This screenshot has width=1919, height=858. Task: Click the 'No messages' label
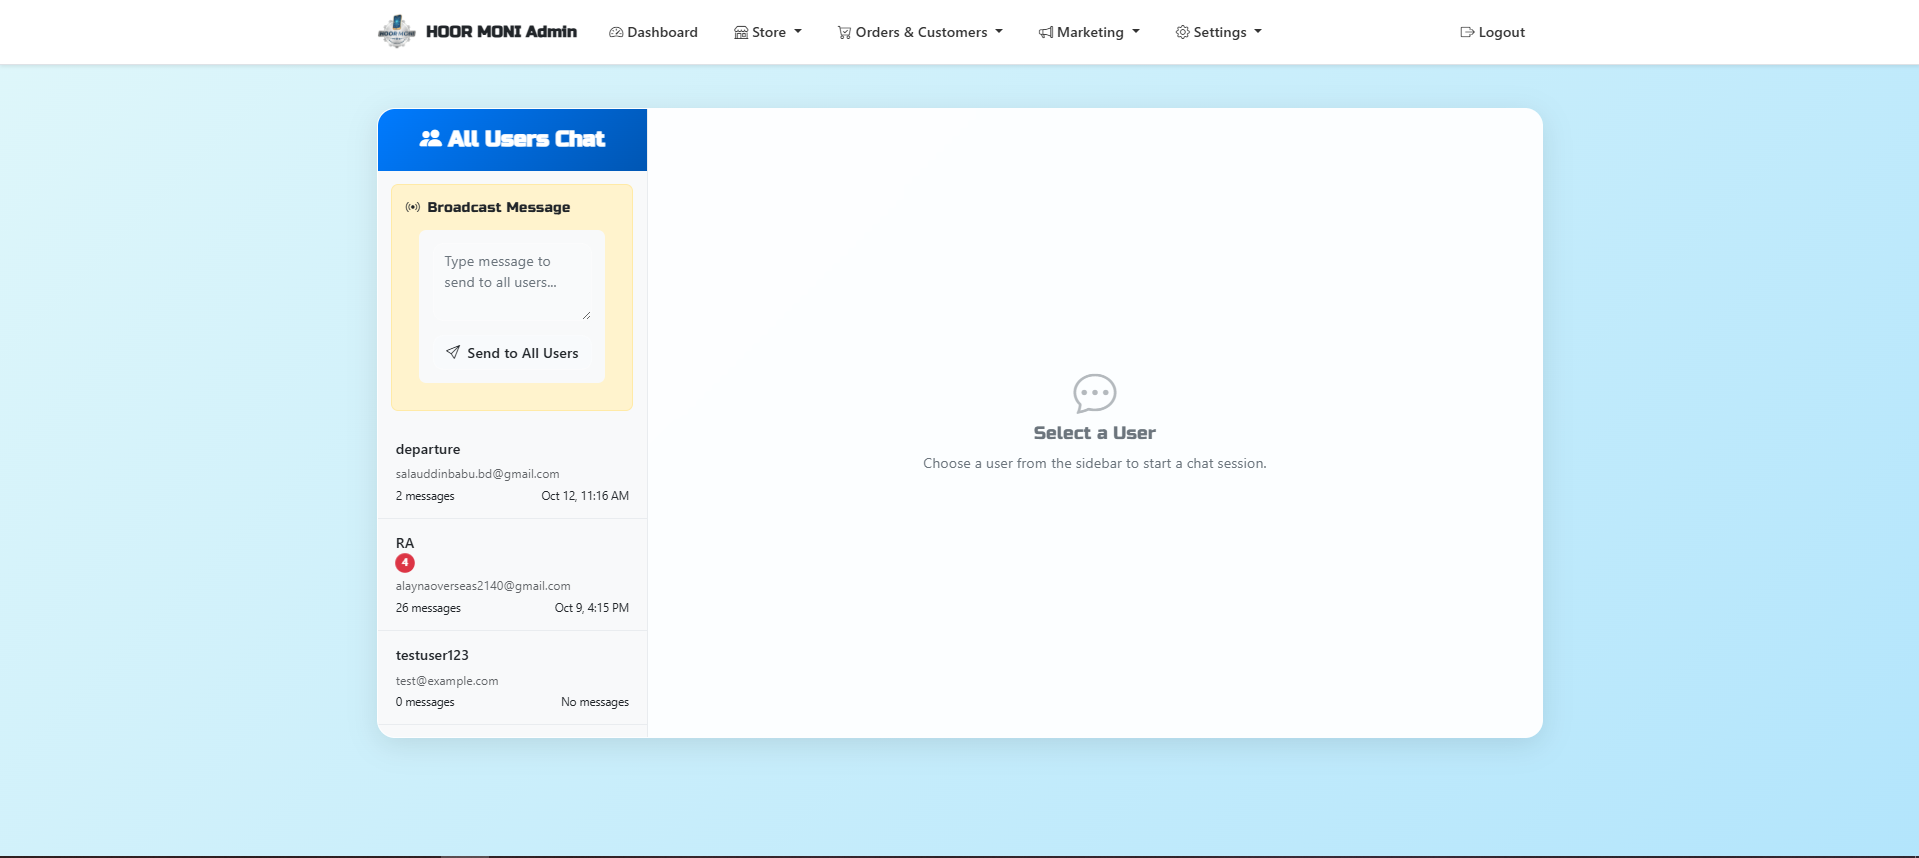[595, 702]
